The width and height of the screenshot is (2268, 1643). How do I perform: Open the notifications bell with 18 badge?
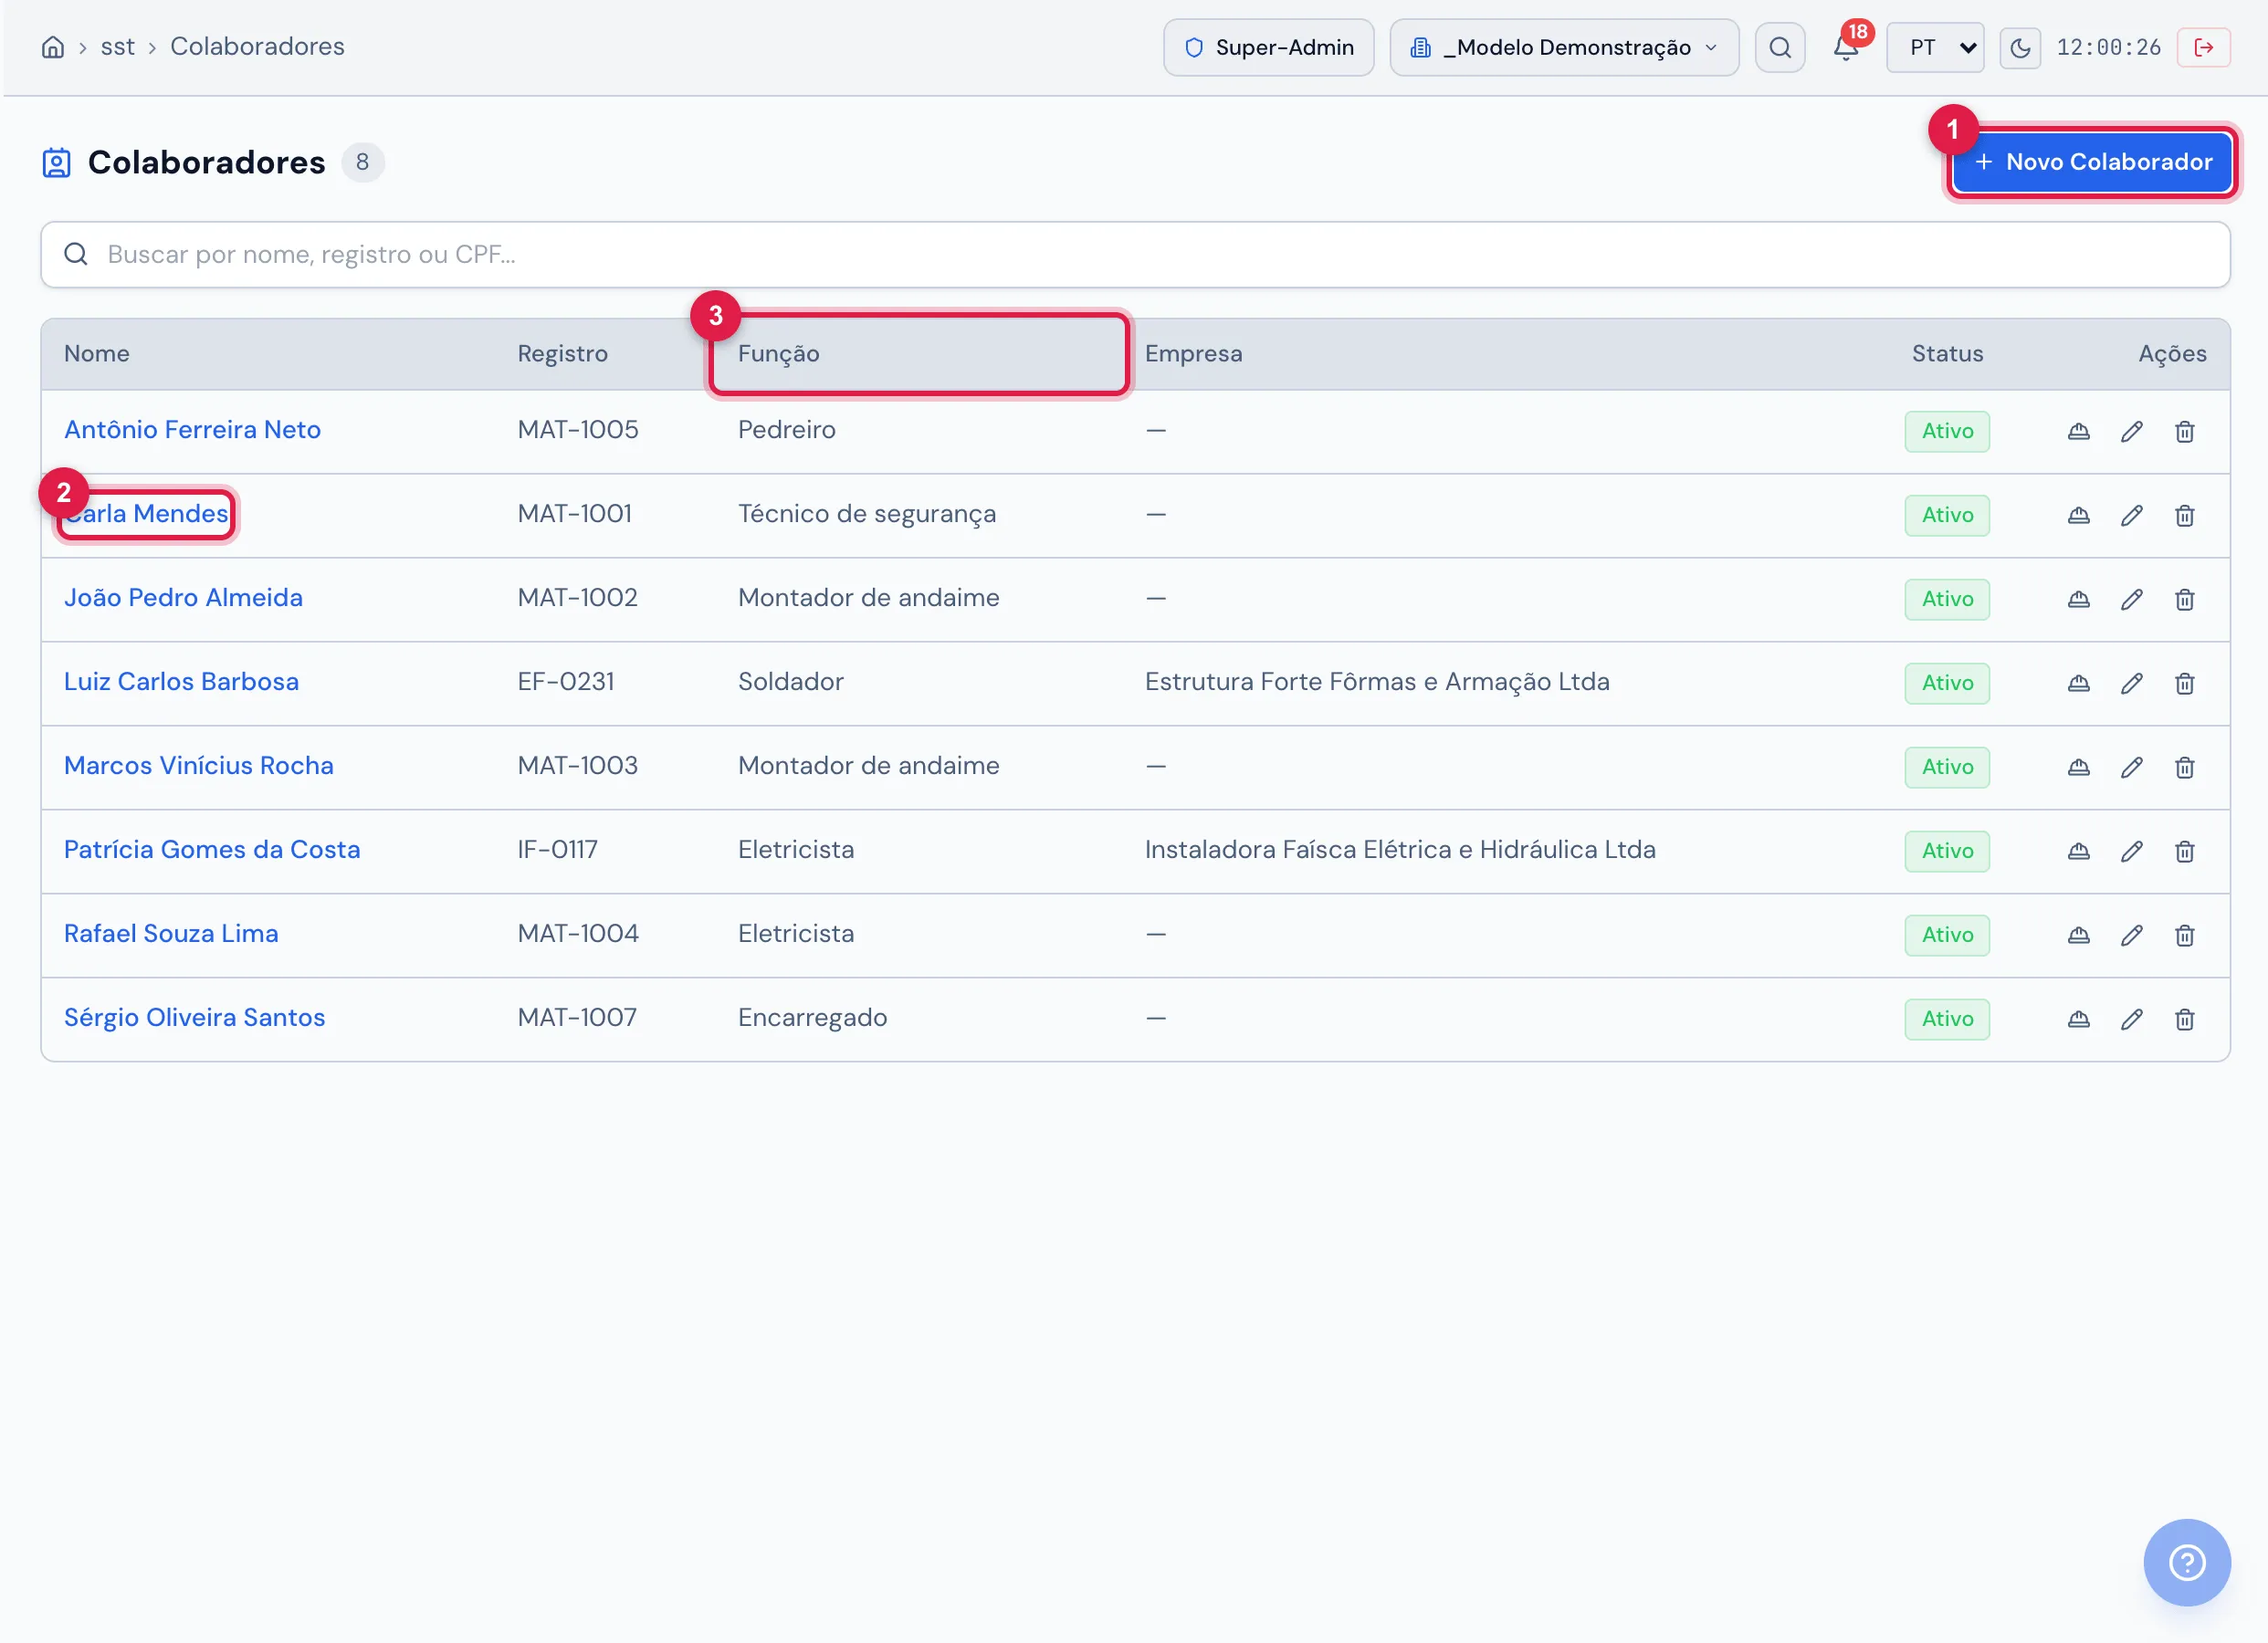[1846, 47]
